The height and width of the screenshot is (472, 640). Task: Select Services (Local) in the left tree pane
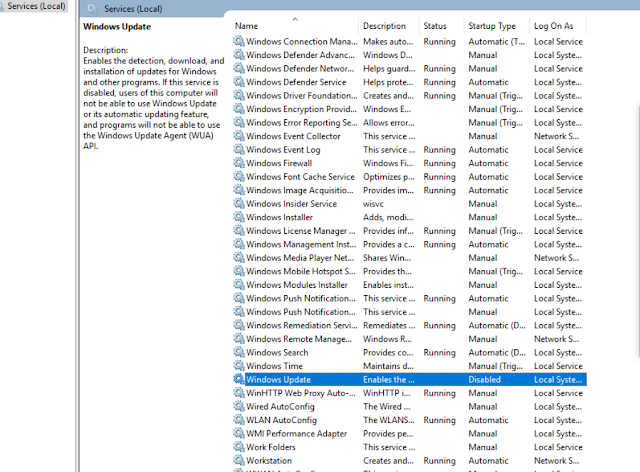click(x=36, y=6)
